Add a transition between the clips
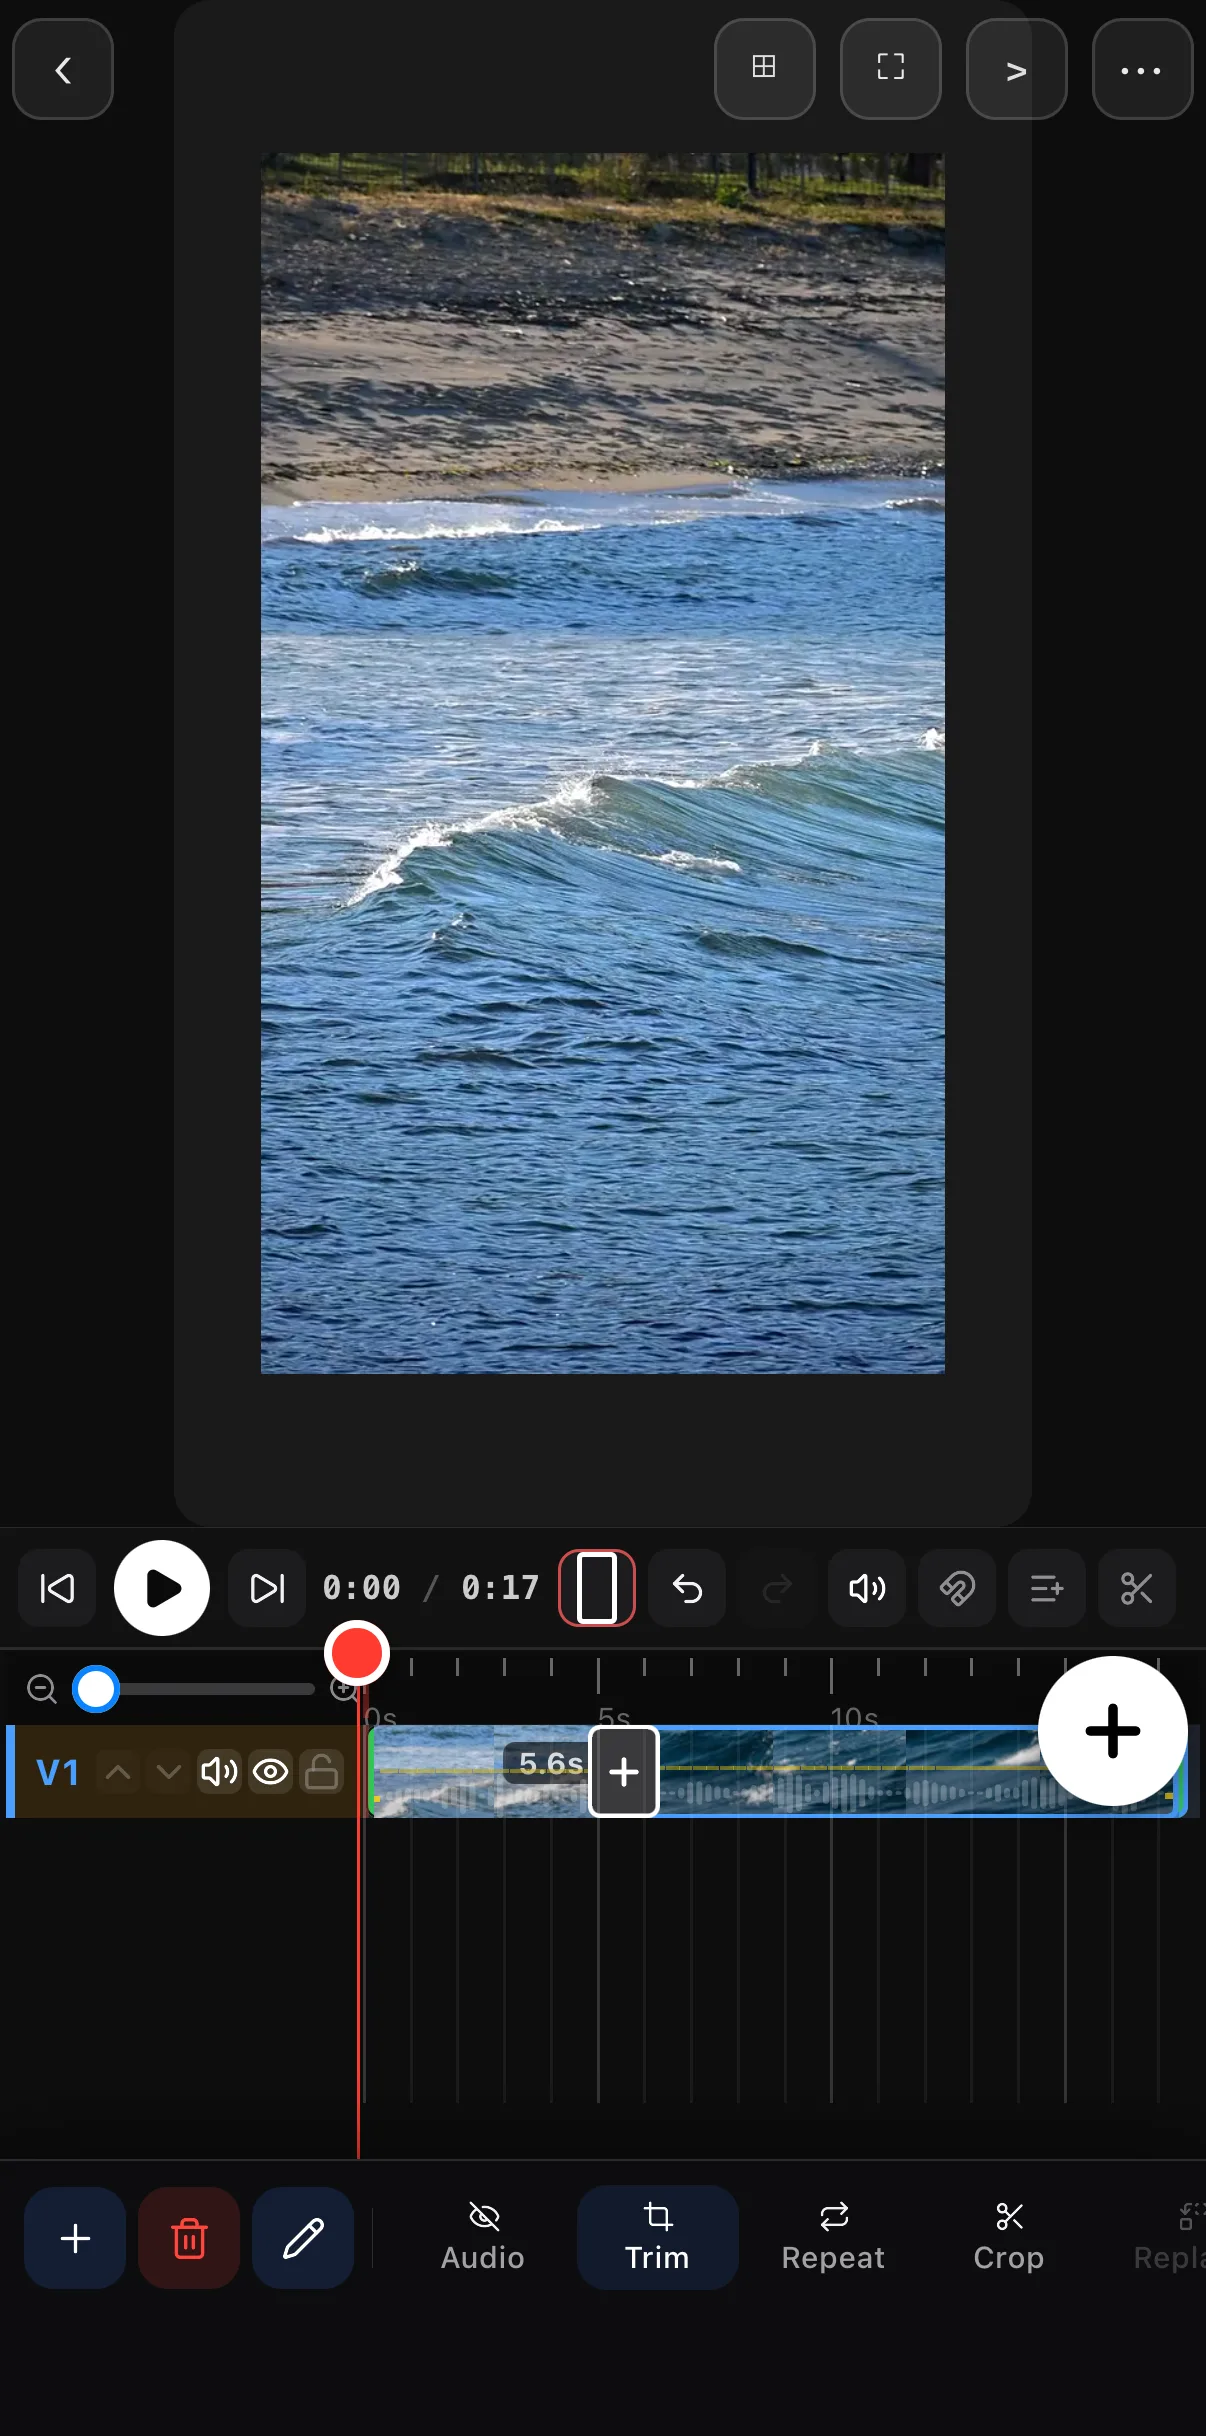Image resolution: width=1206 pixels, height=2436 pixels. click(x=624, y=1772)
